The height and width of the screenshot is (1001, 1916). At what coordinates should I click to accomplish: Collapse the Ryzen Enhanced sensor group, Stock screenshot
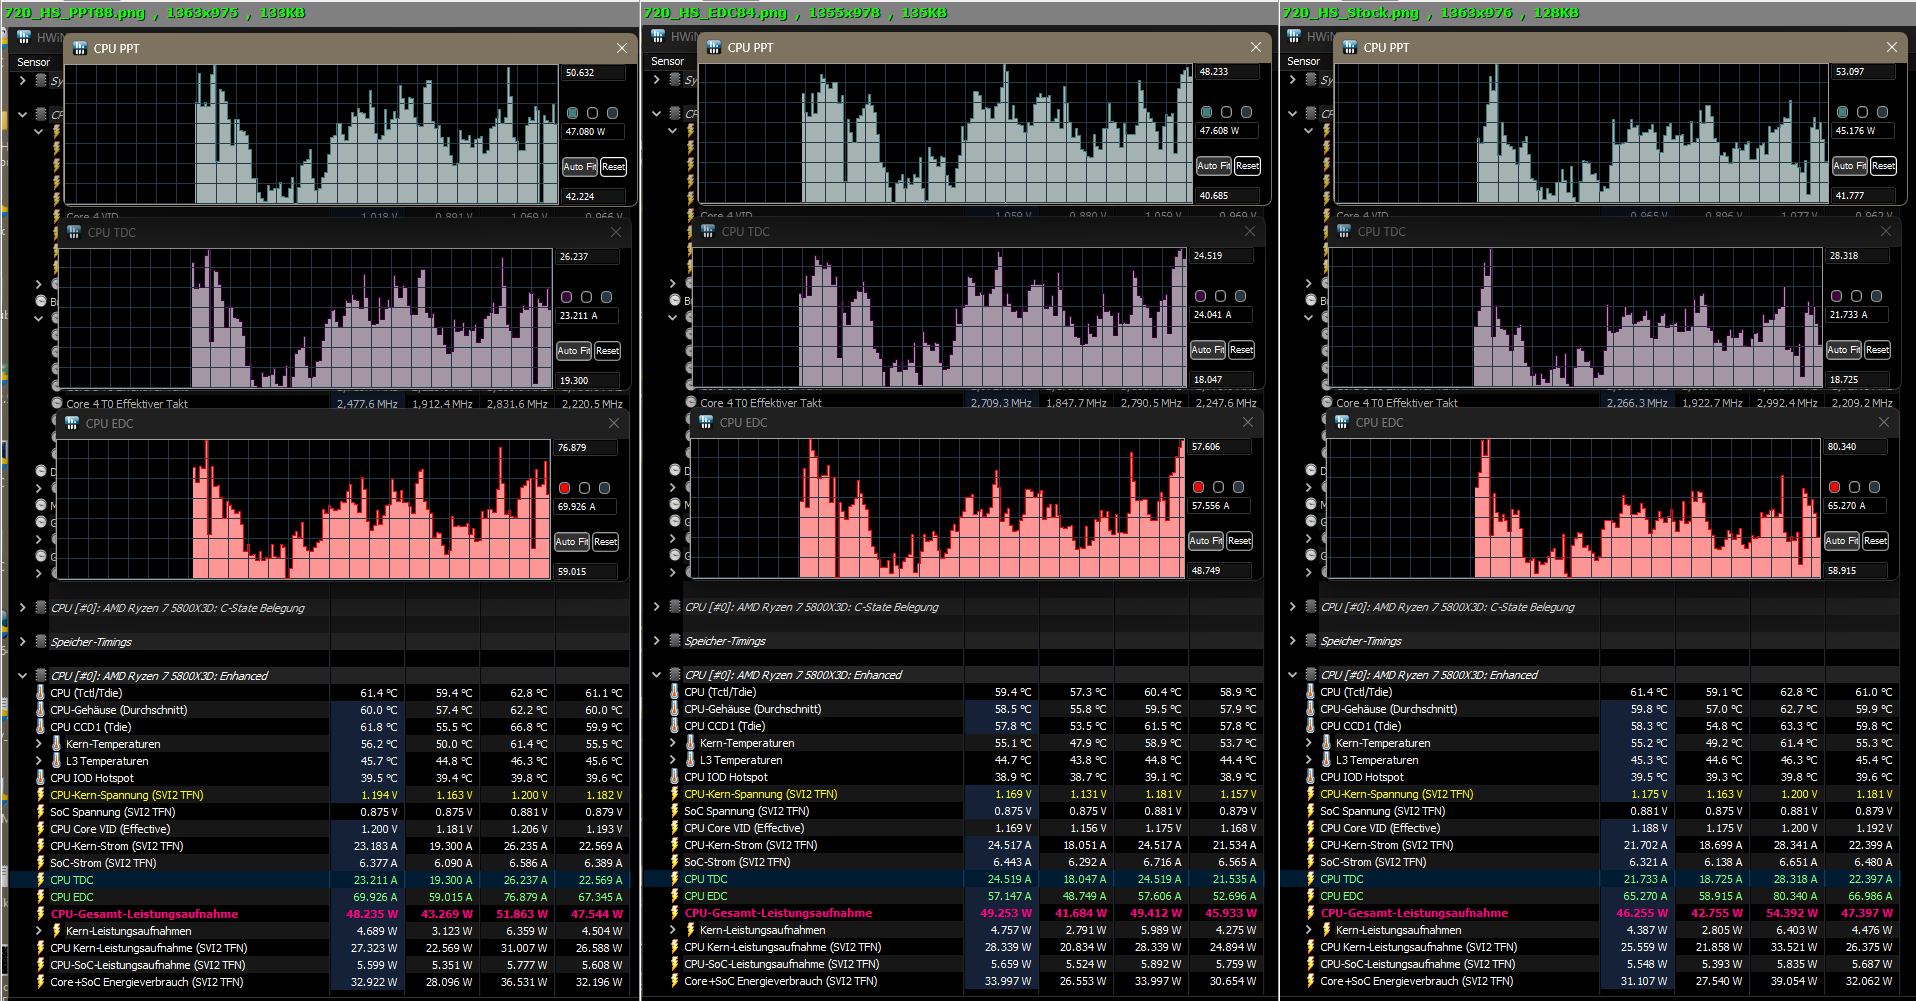(1292, 674)
